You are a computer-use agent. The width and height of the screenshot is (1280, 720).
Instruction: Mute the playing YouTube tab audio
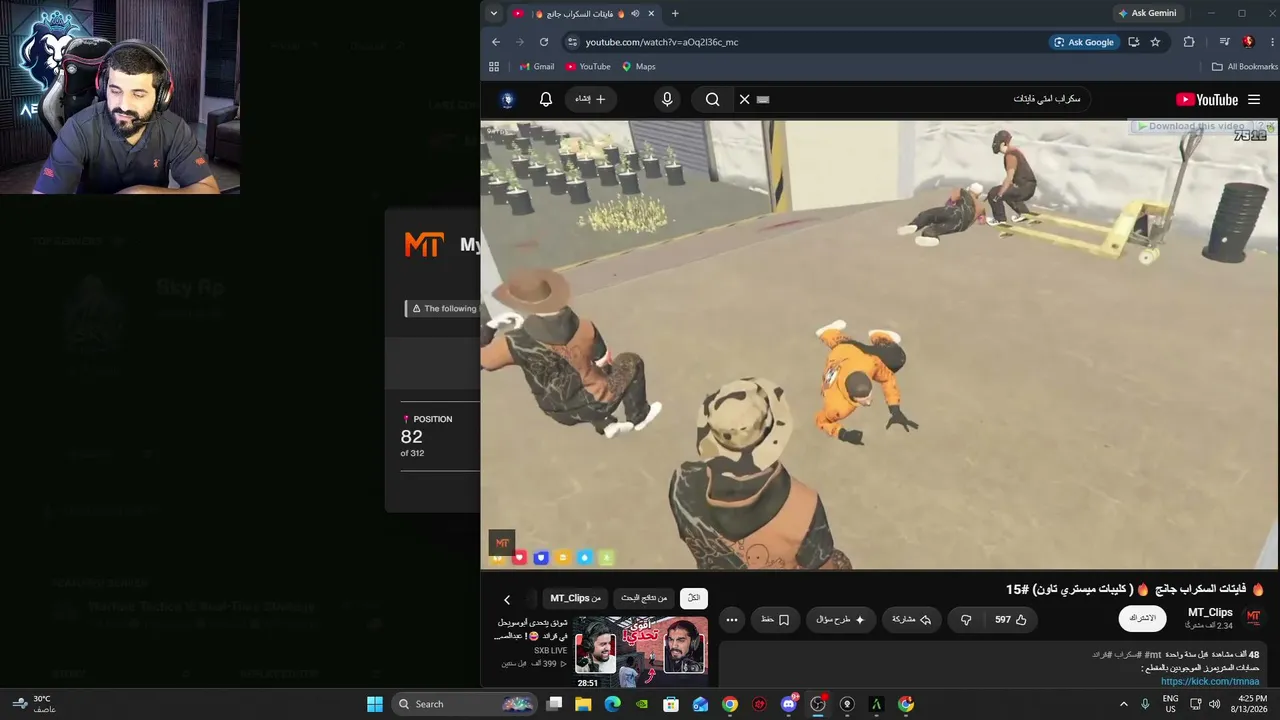point(635,14)
